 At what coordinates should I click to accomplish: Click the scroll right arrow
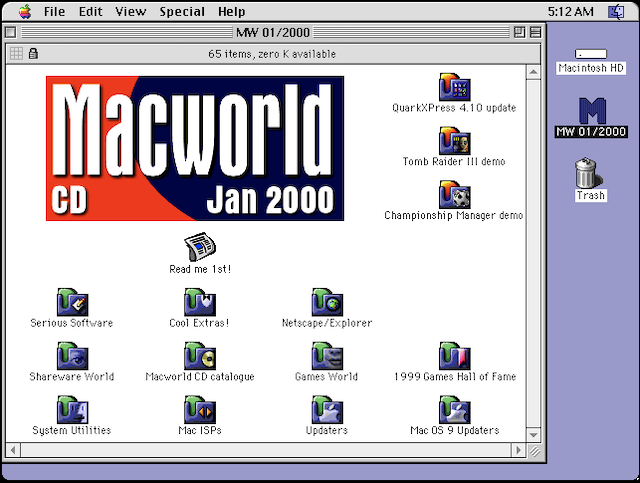pos(518,450)
